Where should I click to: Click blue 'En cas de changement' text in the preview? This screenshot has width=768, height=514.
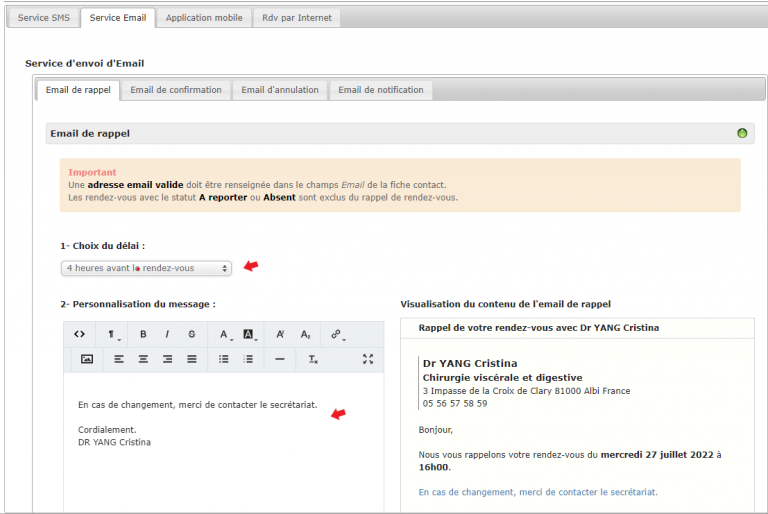(538, 492)
